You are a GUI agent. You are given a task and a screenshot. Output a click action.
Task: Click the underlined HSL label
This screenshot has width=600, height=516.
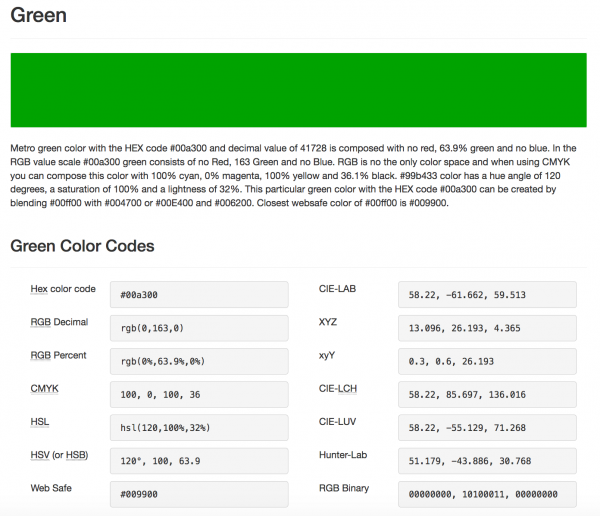coord(39,422)
